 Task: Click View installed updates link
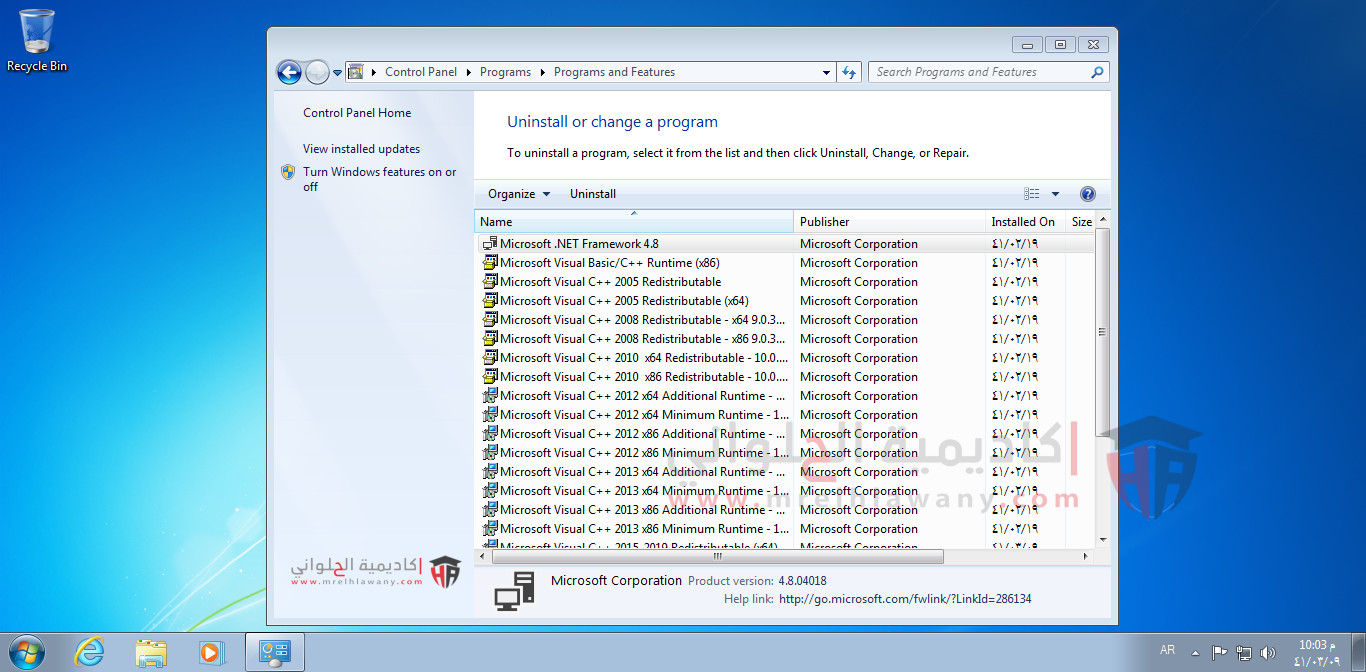click(361, 149)
